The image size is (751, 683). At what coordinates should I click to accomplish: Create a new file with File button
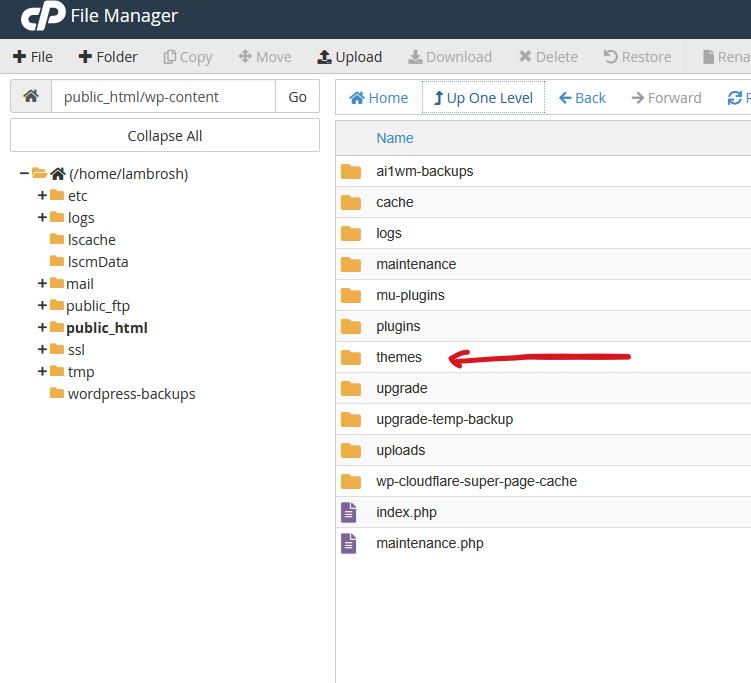coord(33,57)
